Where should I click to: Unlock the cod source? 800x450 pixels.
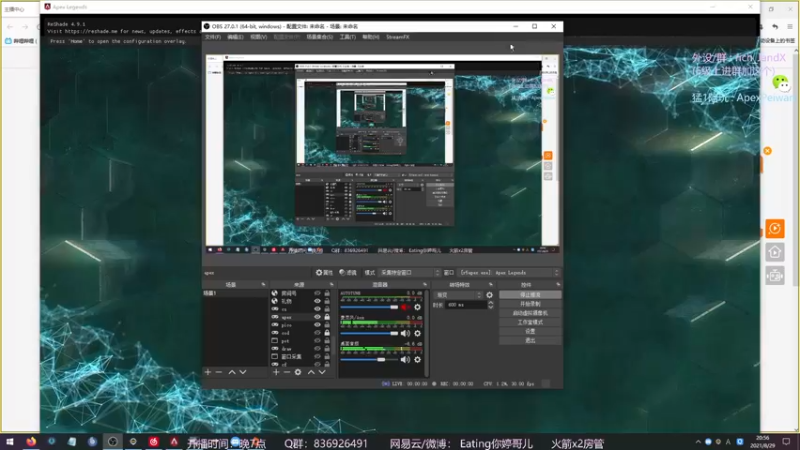click(327, 333)
